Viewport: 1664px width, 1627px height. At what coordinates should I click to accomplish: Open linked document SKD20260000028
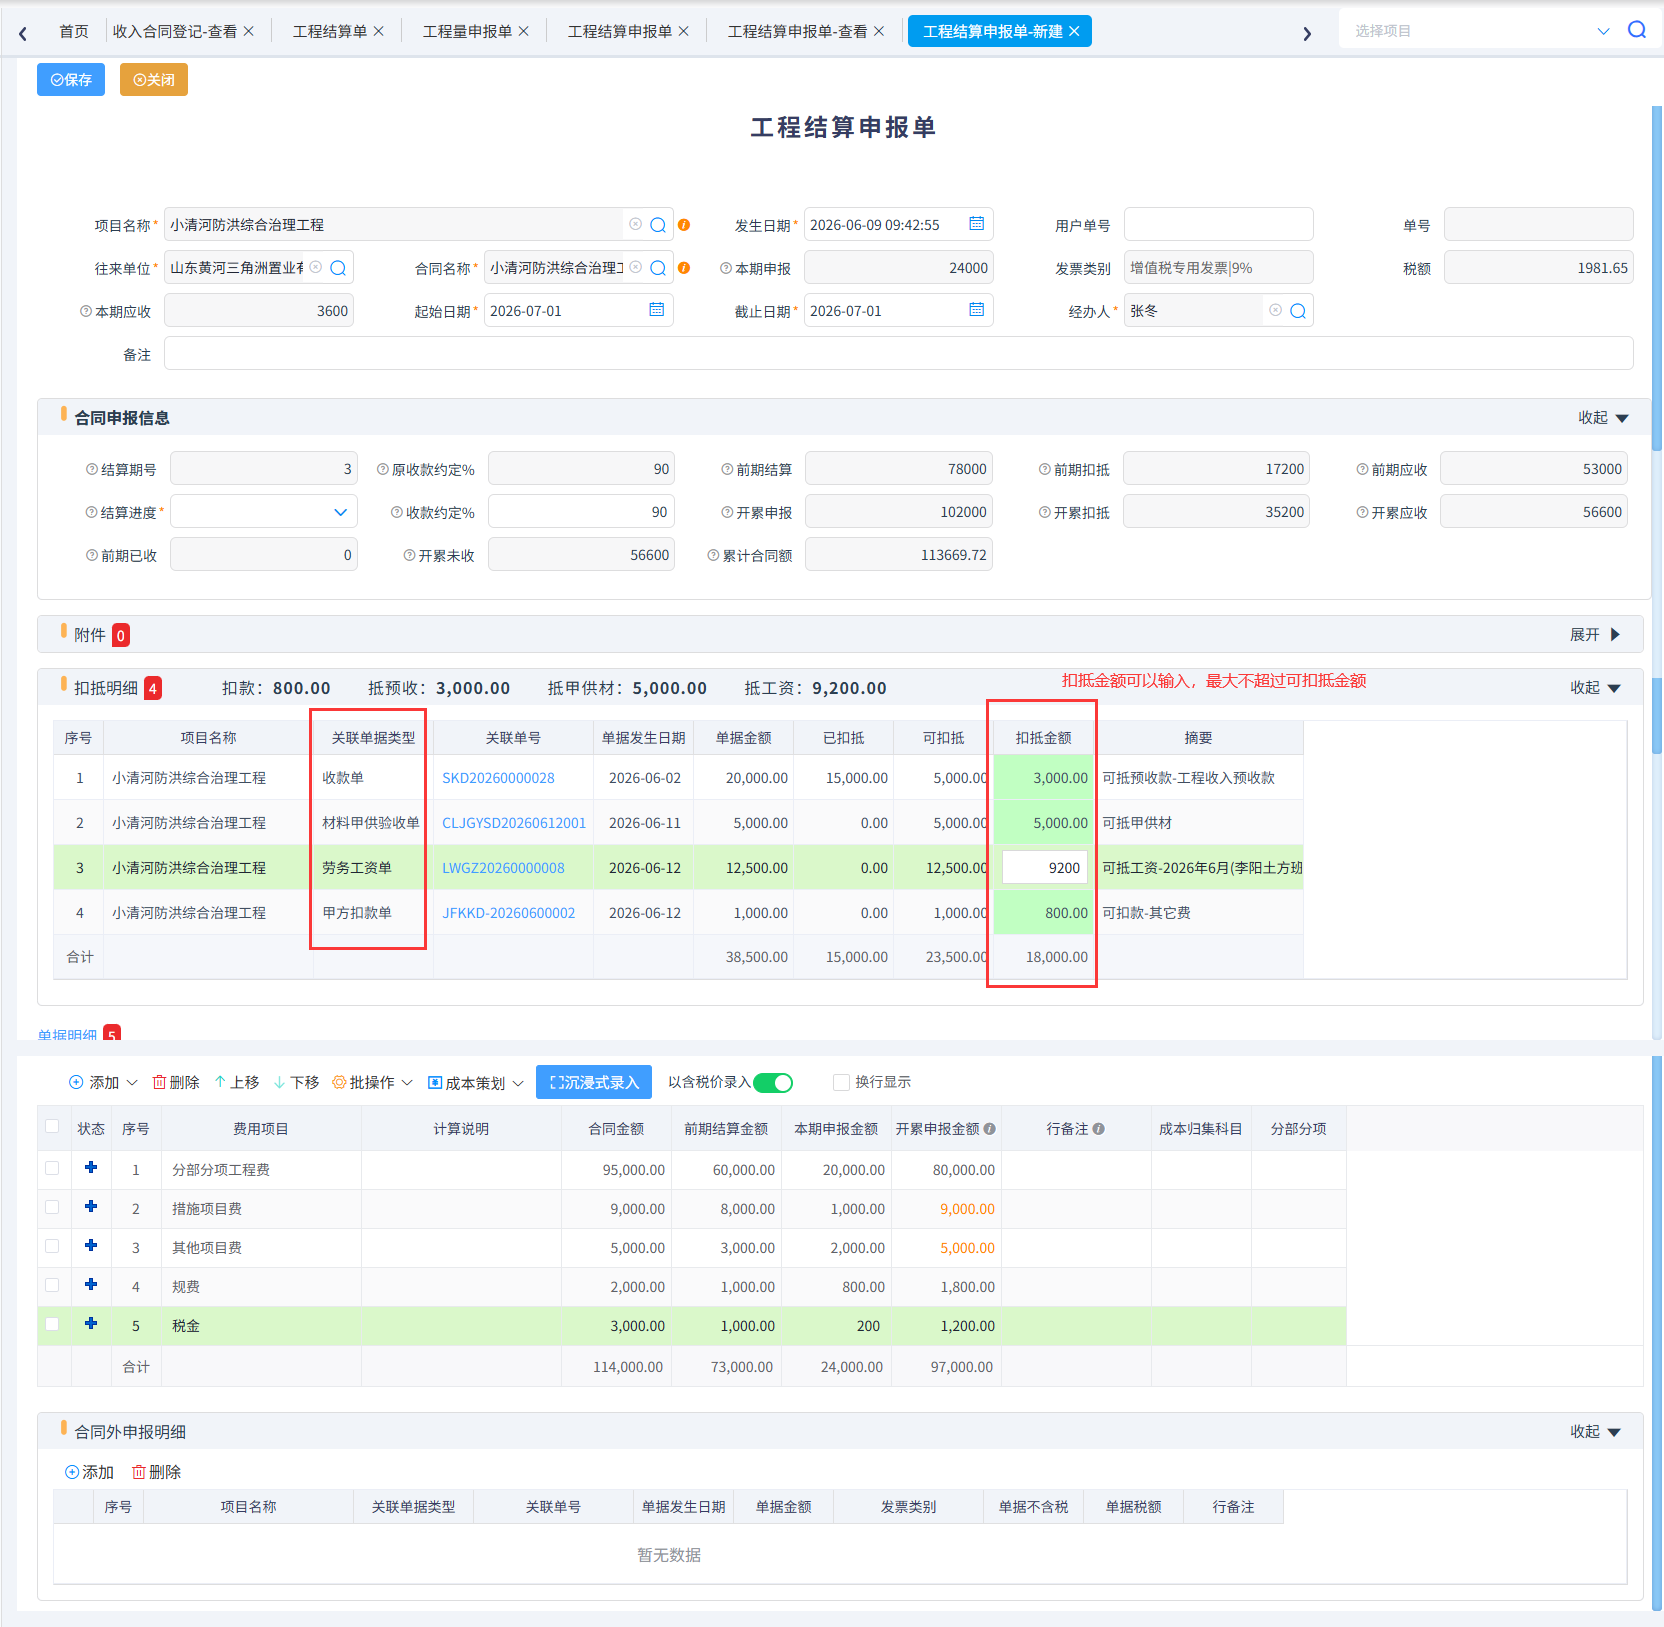tap(498, 778)
